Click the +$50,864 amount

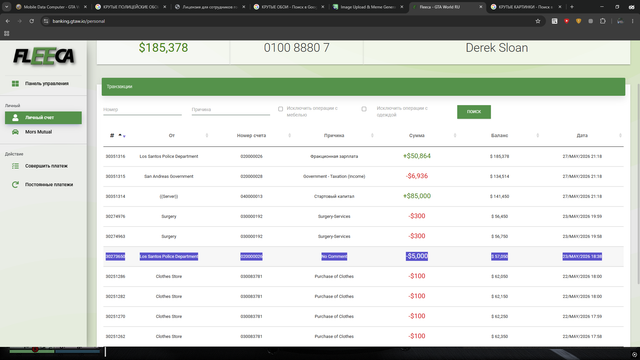tap(417, 156)
